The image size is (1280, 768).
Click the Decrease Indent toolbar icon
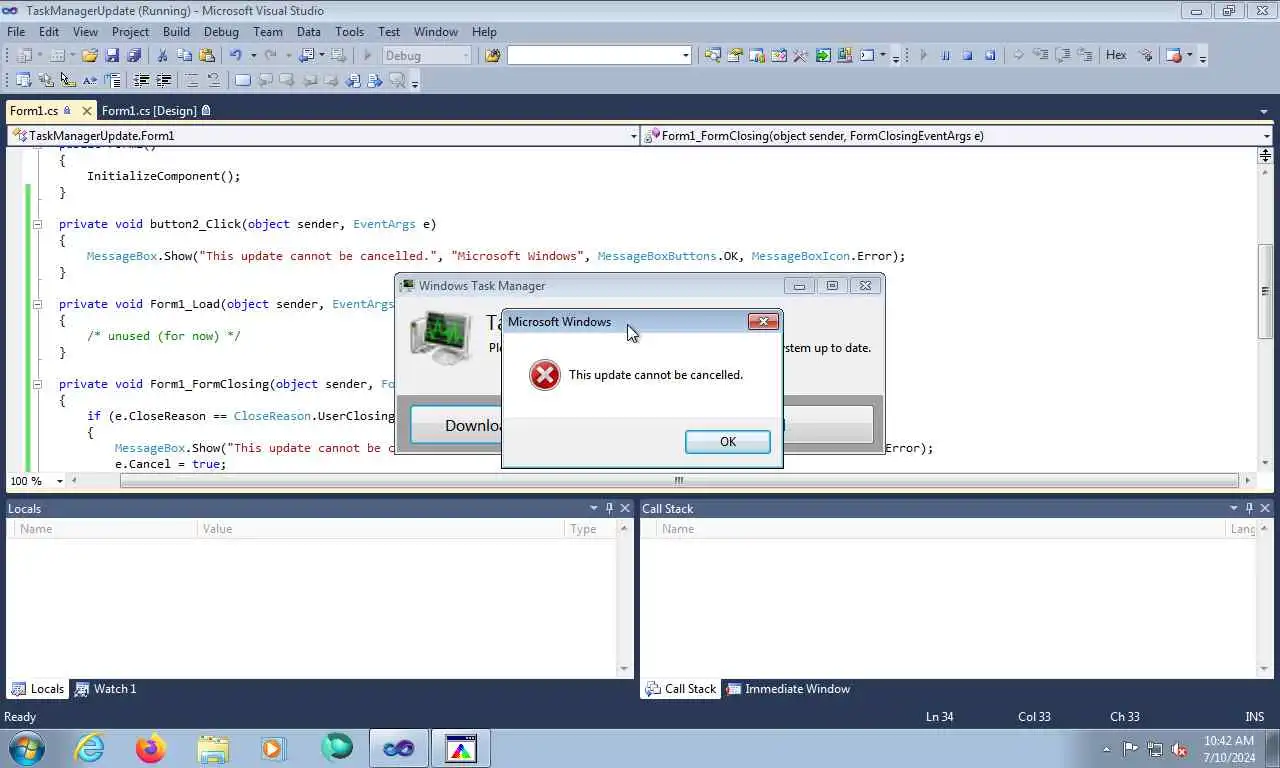click(140, 81)
